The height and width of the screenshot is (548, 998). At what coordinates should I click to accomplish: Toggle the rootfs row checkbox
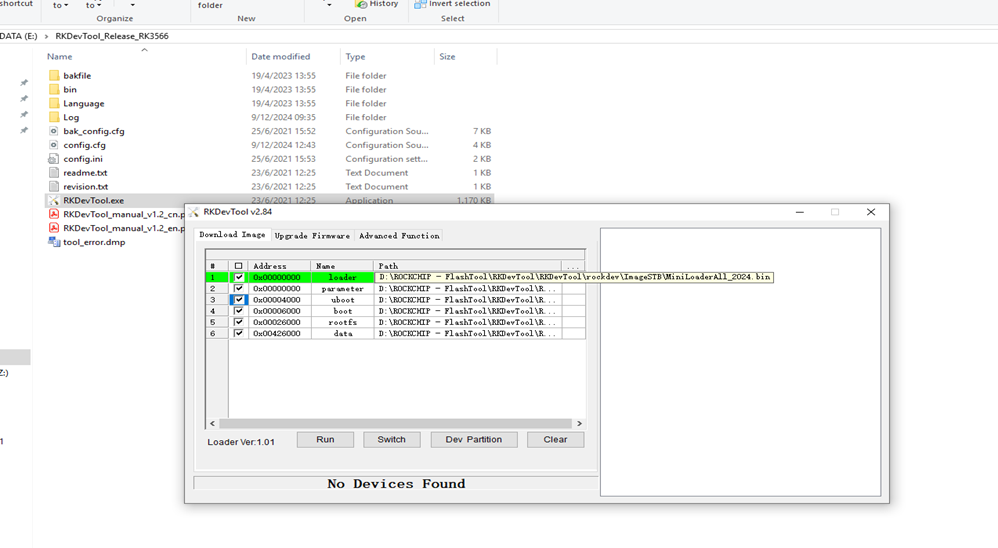coord(238,322)
